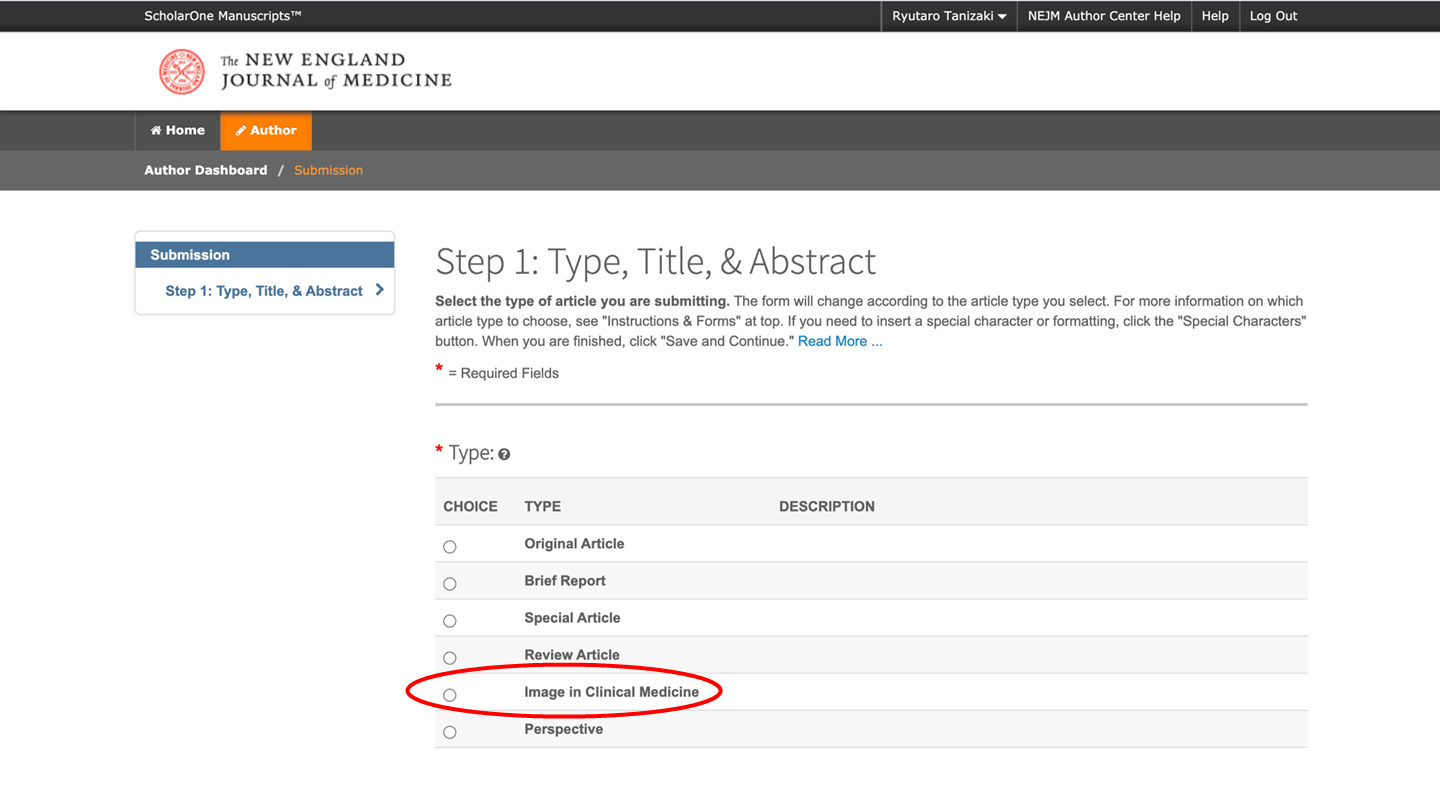Select the Original Article radio button

click(x=450, y=547)
